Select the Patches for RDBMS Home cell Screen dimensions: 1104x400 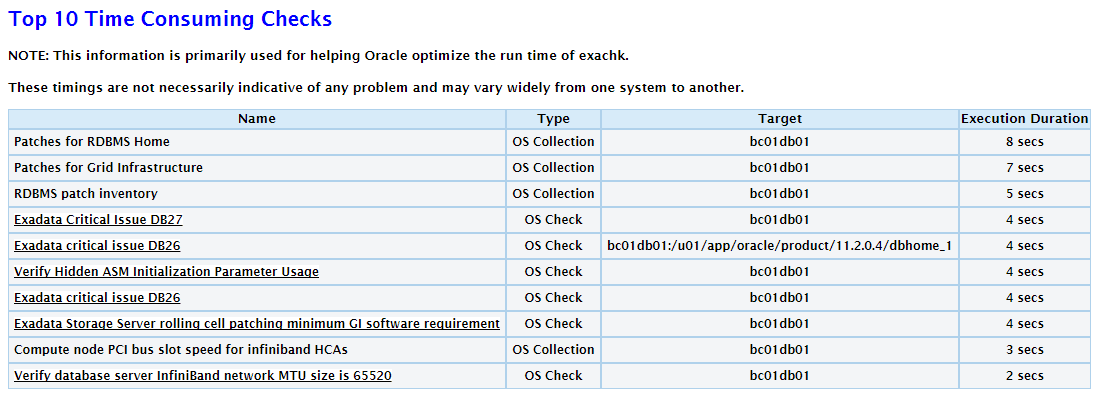[257, 142]
